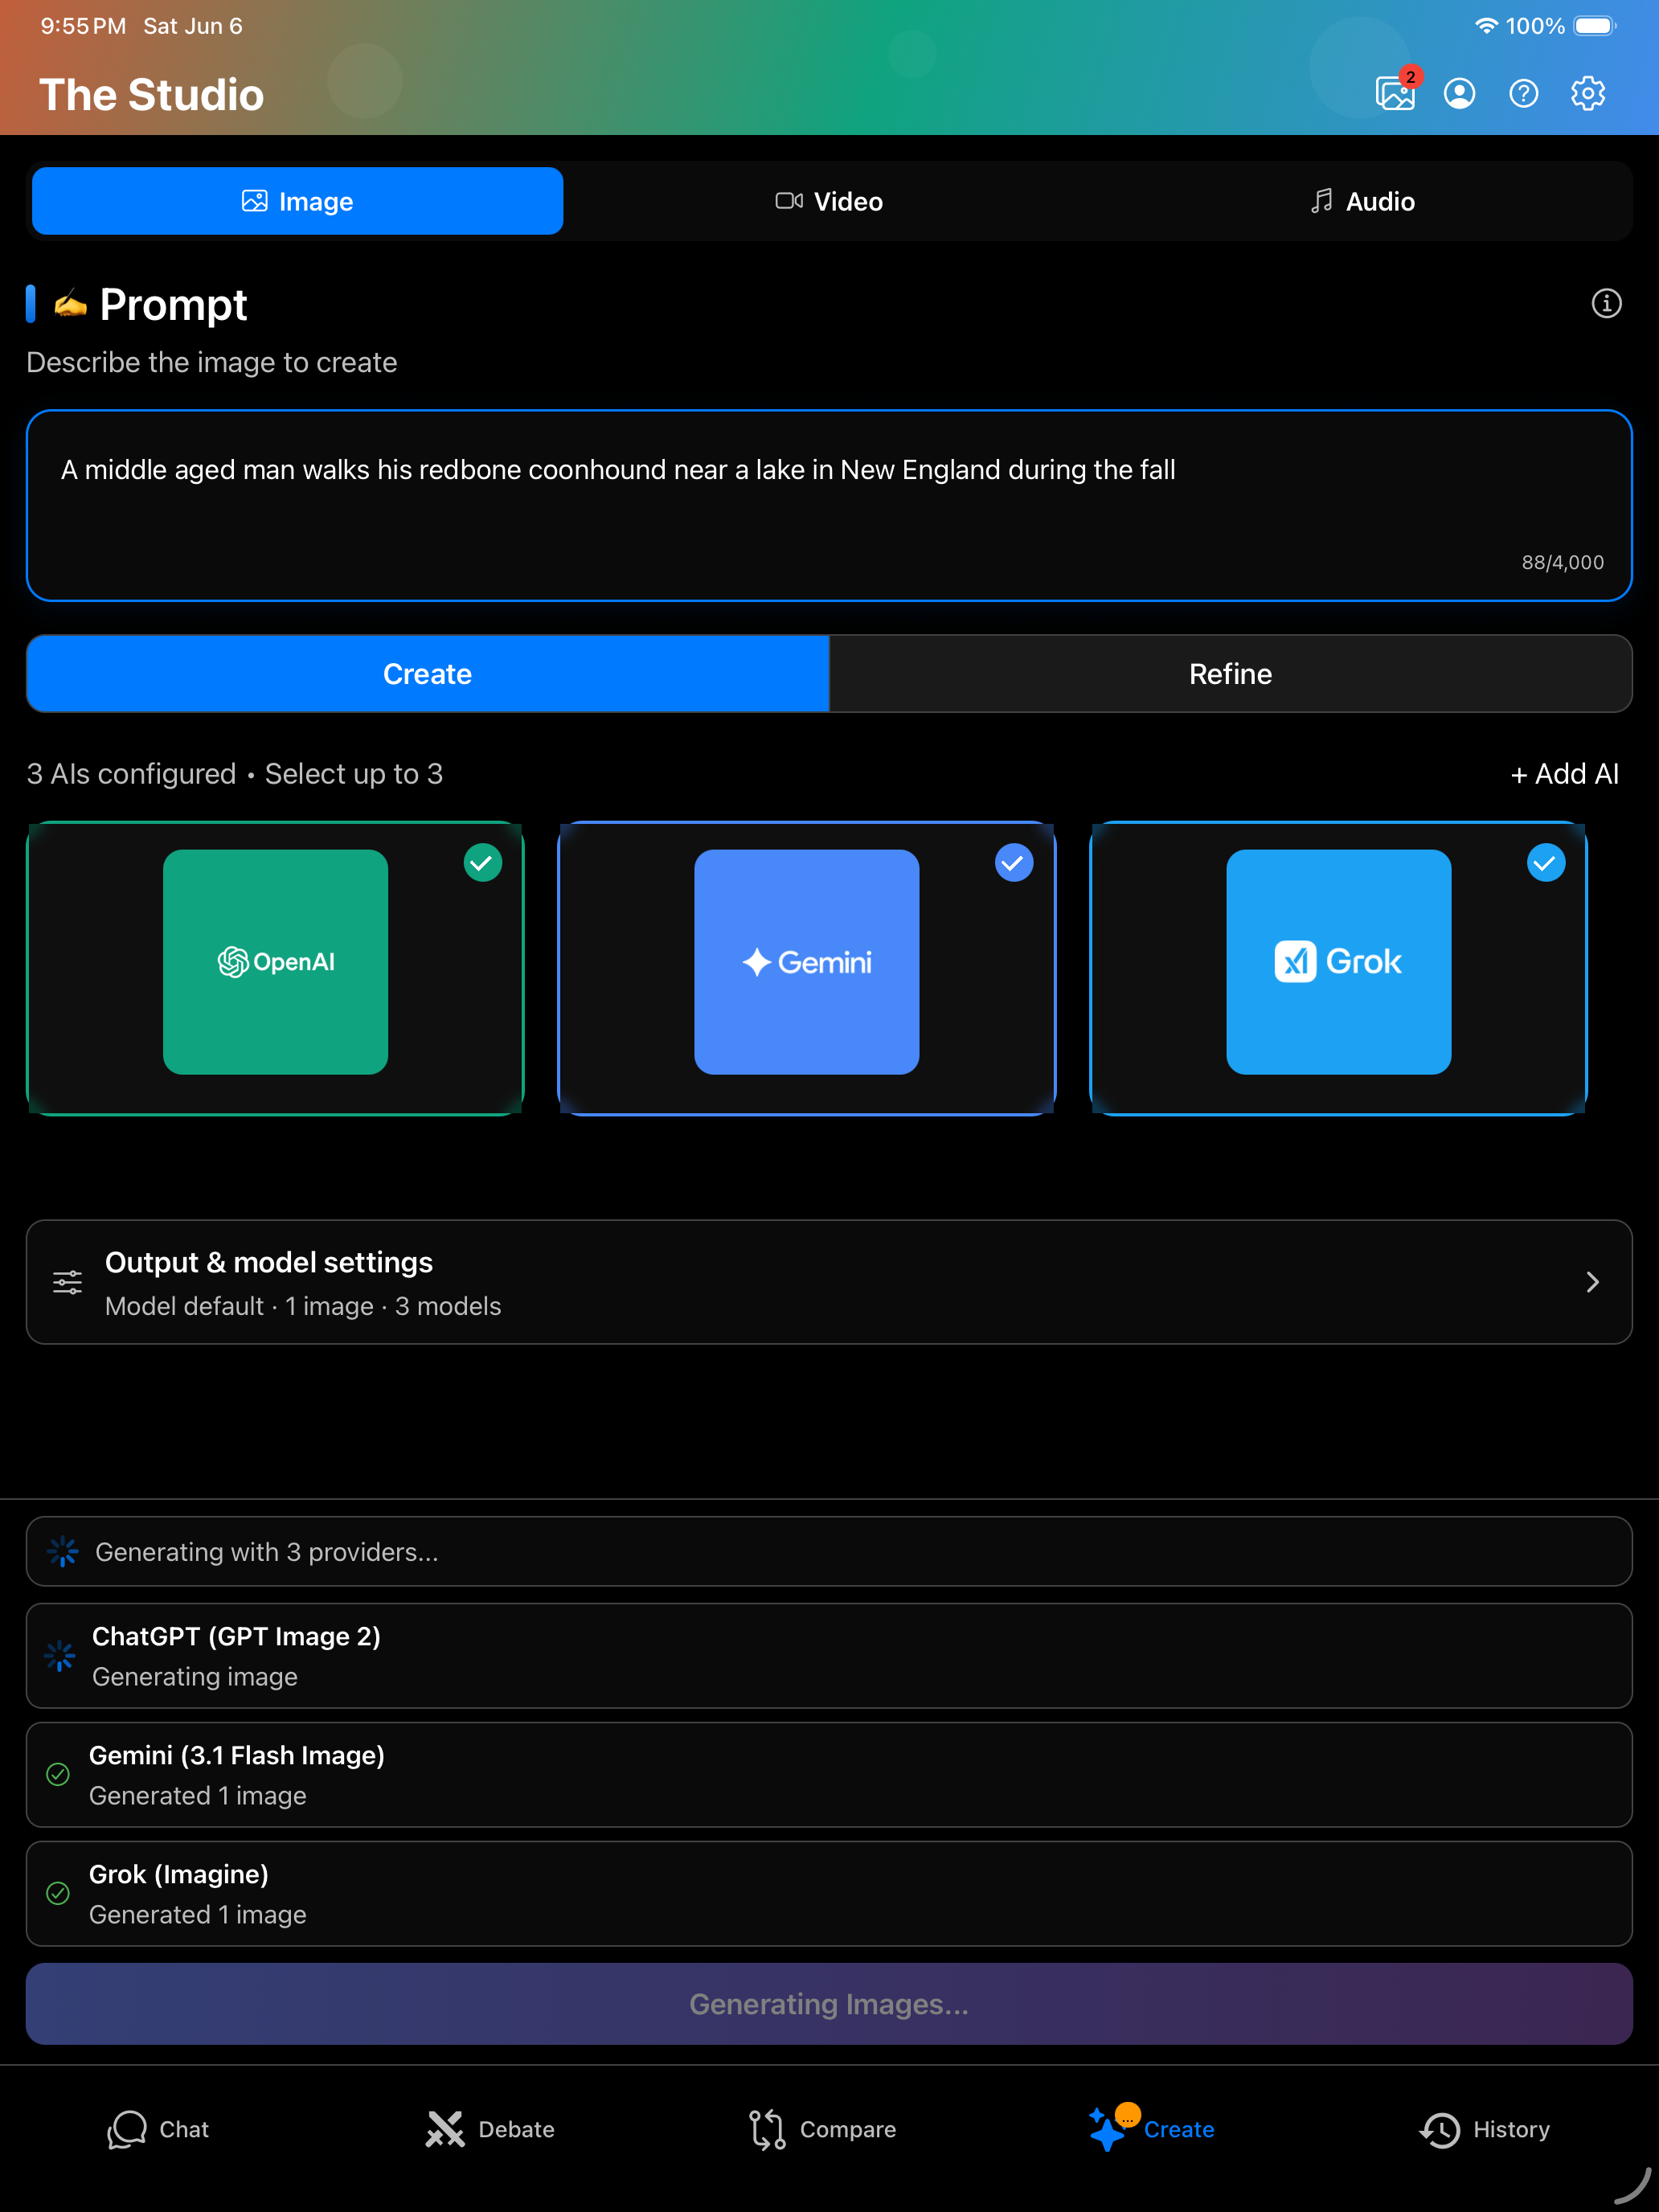The width and height of the screenshot is (1659, 2212).
Task: Toggle the Grok provider checkmark
Action: (1545, 862)
